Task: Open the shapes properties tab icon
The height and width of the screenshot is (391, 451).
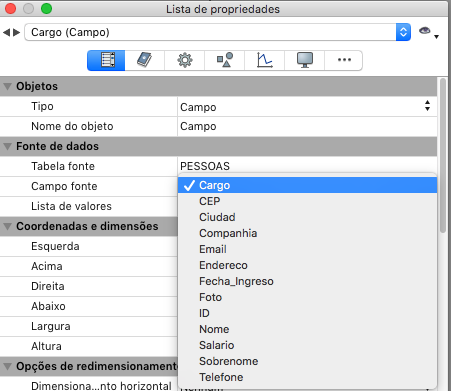Action: 225,60
